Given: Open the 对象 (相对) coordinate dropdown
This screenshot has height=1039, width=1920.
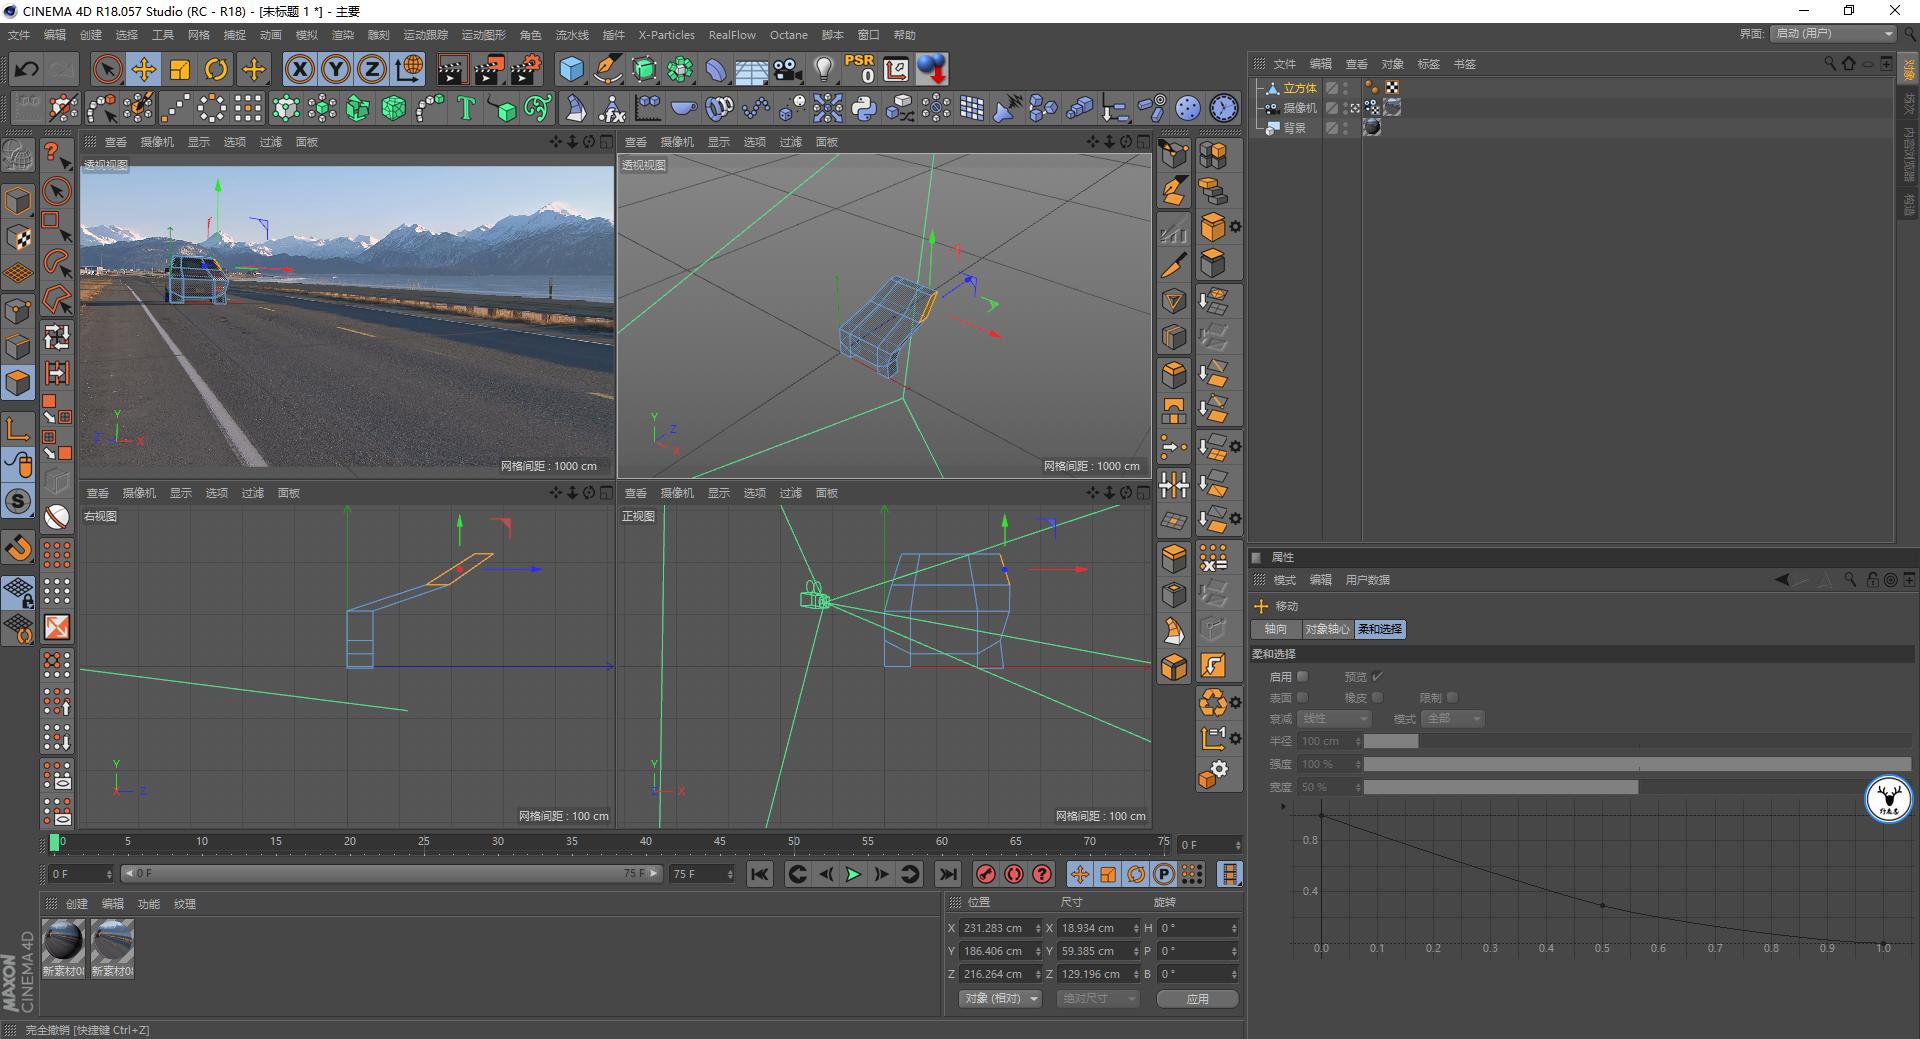Looking at the screenshot, I should point(1000,999).
